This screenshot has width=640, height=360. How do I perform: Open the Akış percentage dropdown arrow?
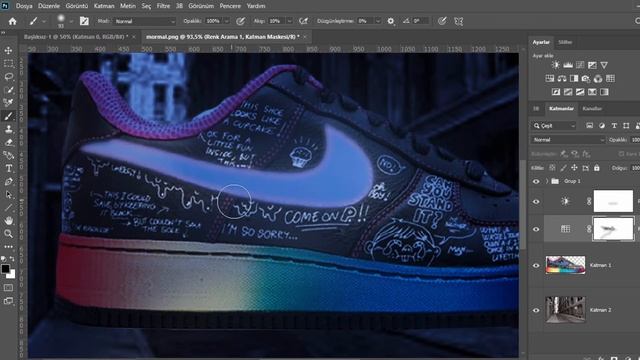click(289, 21)
